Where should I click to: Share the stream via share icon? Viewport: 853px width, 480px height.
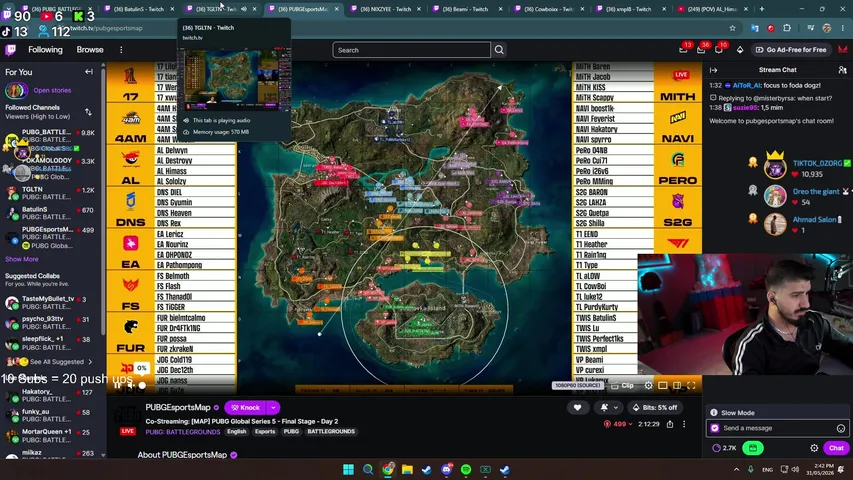pos(670,424)
